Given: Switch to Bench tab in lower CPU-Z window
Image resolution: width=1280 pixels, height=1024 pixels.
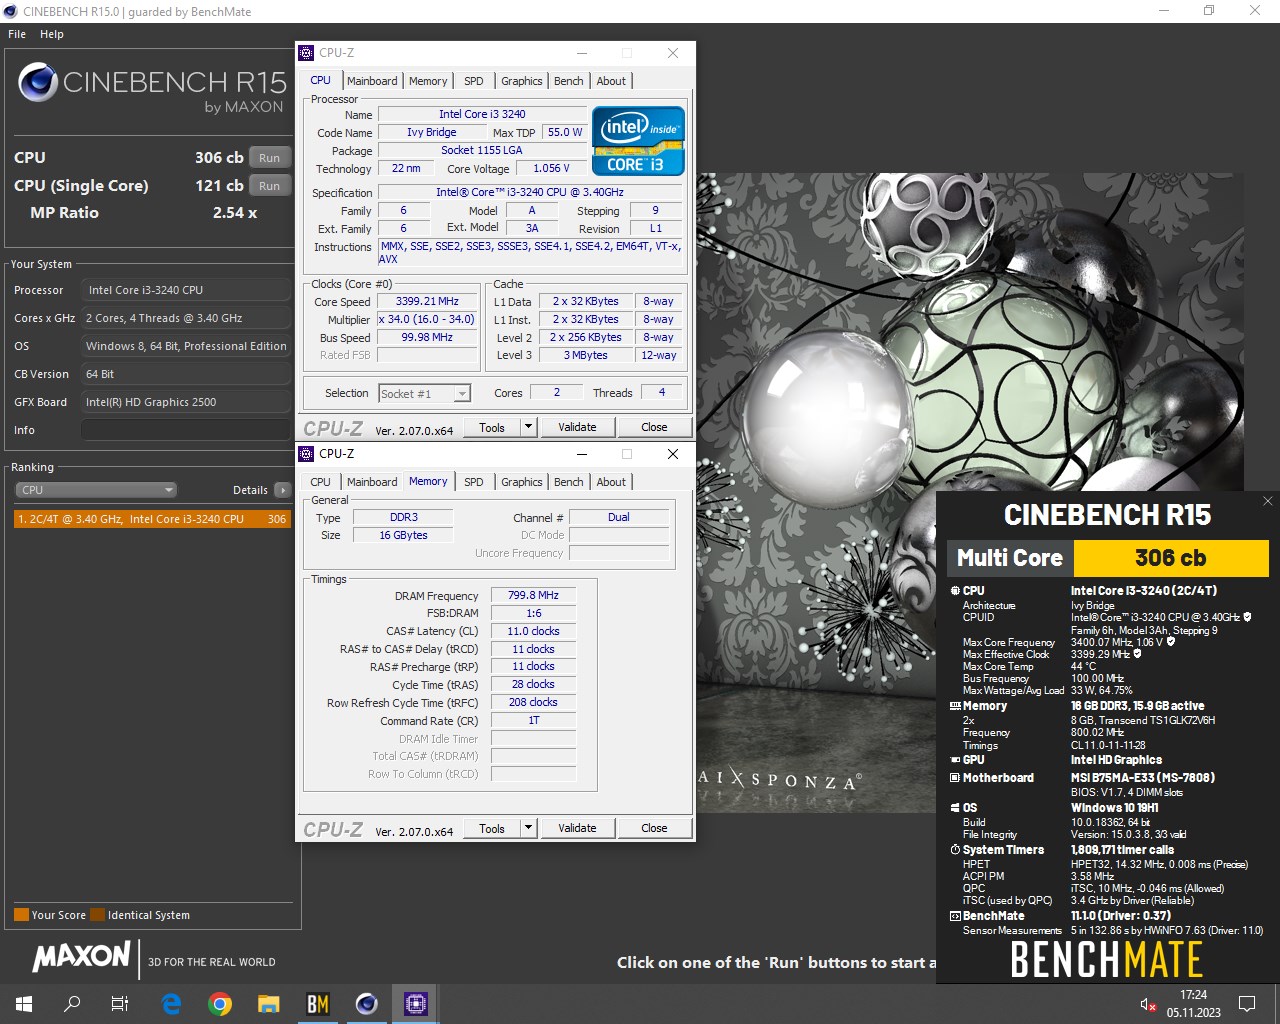Looking at the screenshot, I should [x=569, y=482].
